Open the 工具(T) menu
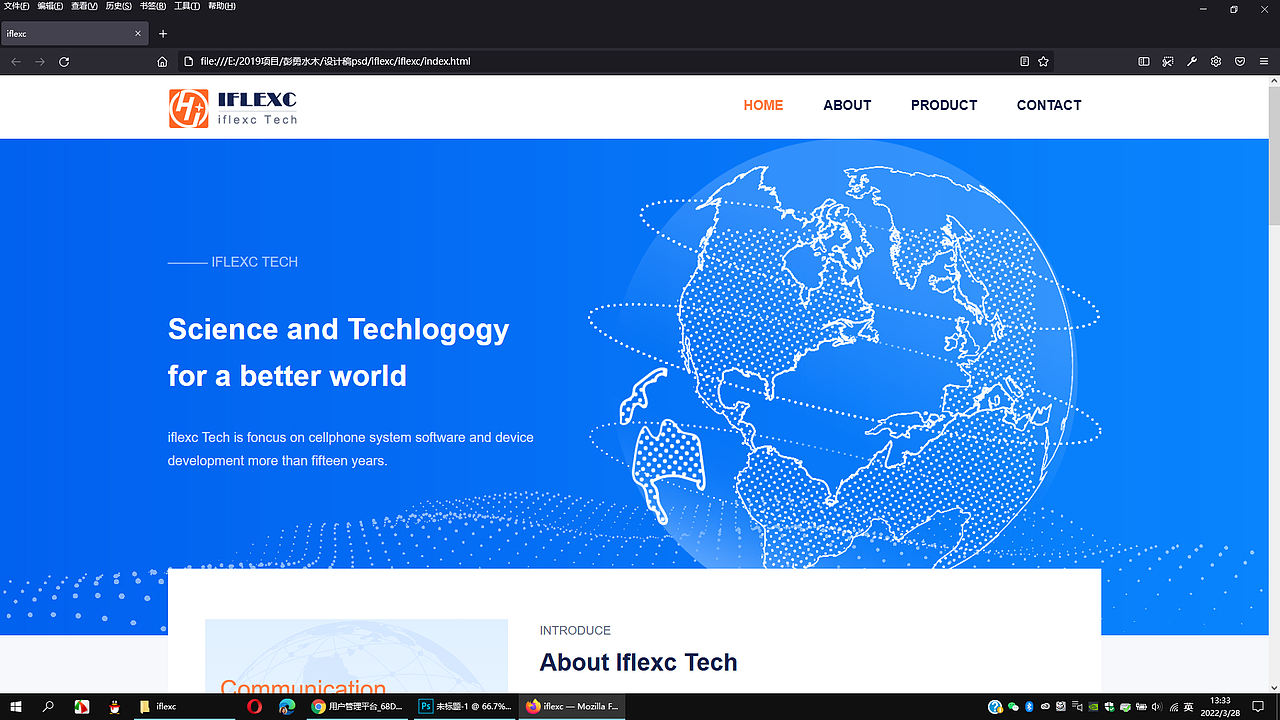 pos(187,6)
